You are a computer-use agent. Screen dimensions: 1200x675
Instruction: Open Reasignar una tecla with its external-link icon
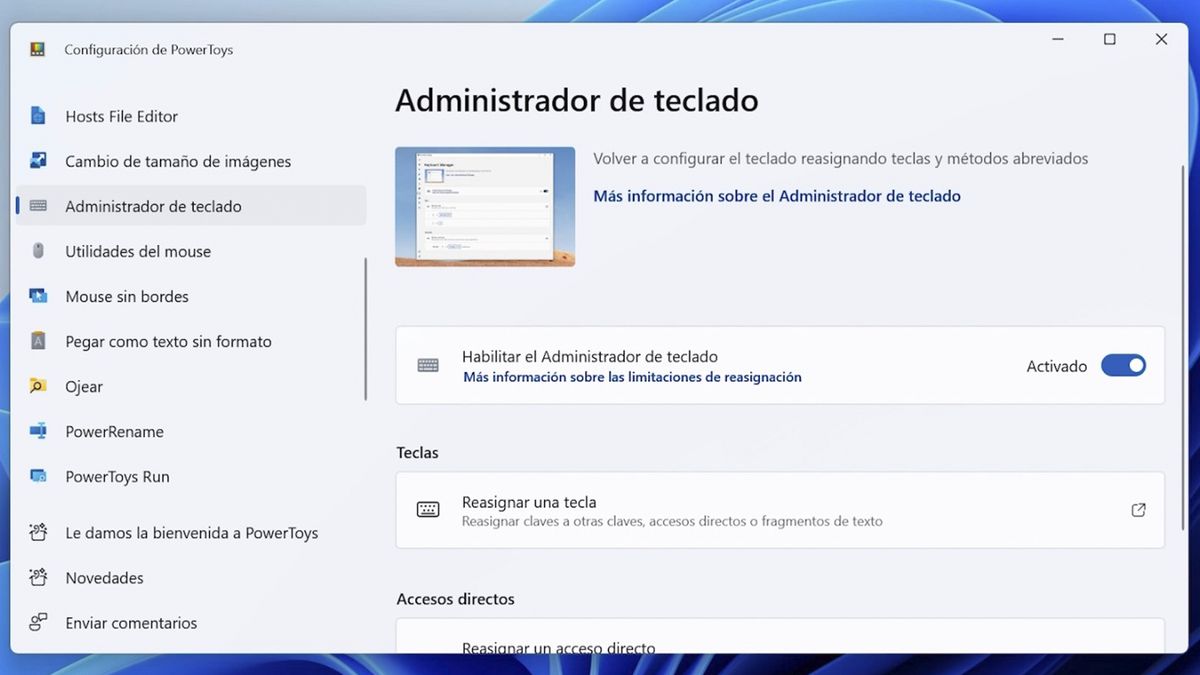coord(1138,509)
